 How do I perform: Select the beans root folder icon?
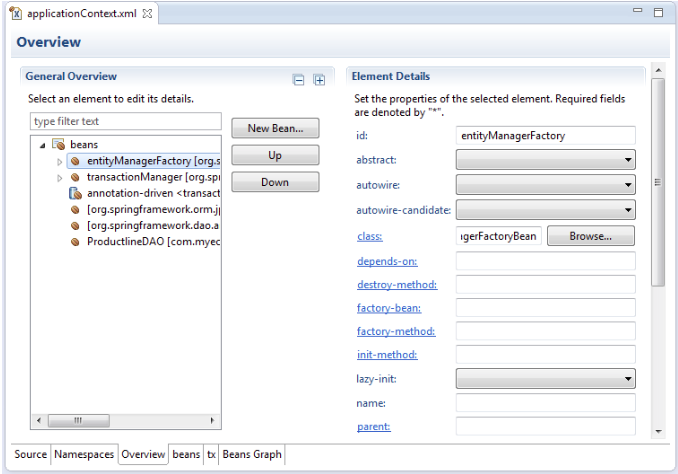tap(58, 144)
